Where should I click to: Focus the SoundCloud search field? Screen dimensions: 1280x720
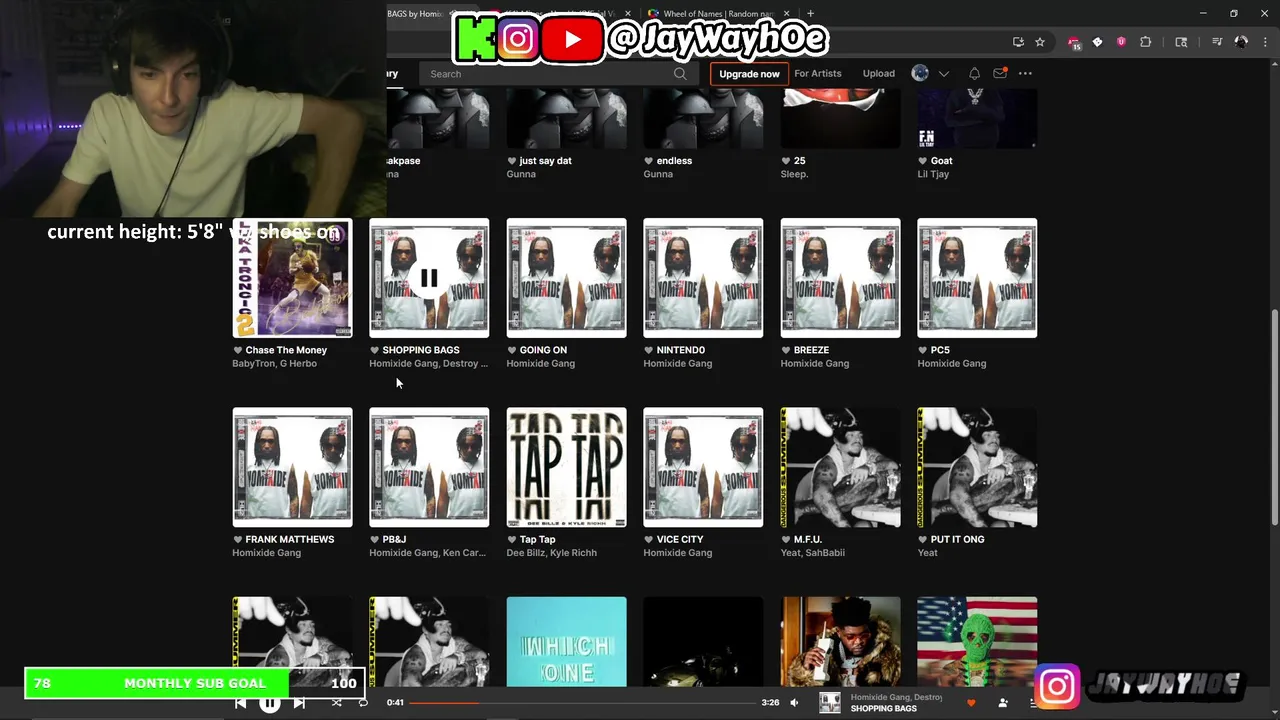click(558, 73)
